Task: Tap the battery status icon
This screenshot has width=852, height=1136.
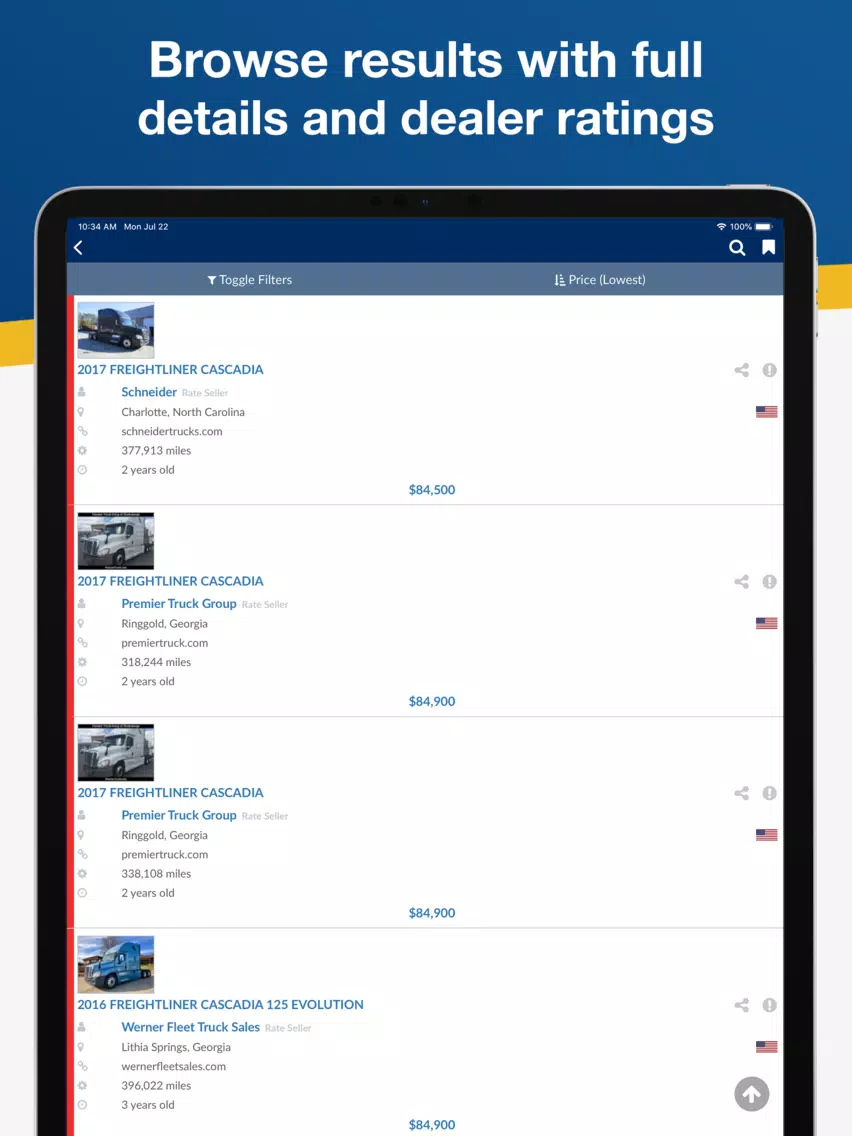Action: (x=764, y=227)
